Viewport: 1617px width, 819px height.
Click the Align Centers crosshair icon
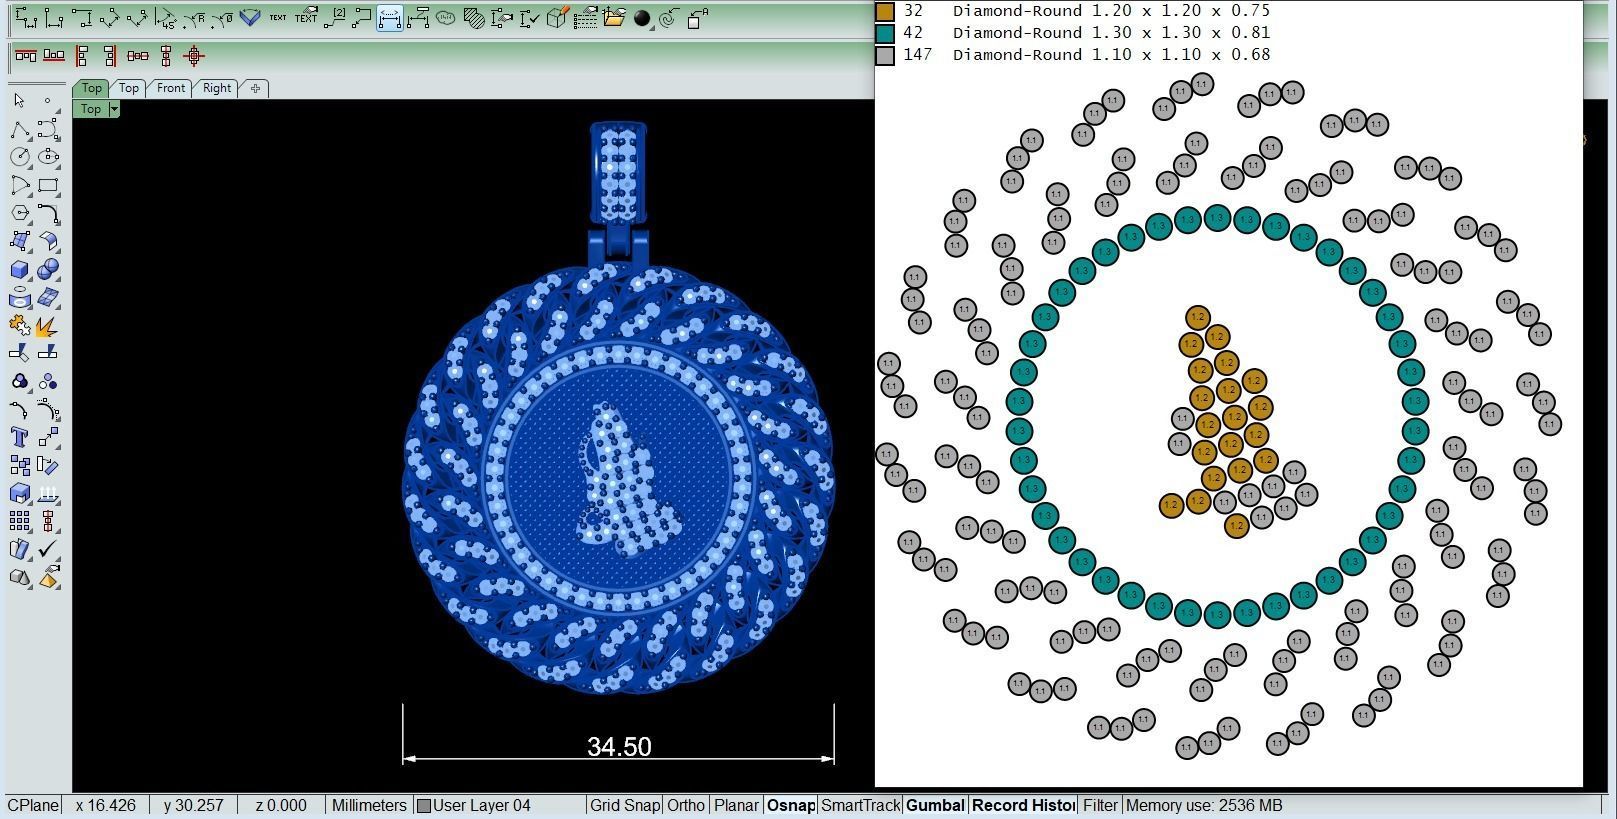pos(194,56)
